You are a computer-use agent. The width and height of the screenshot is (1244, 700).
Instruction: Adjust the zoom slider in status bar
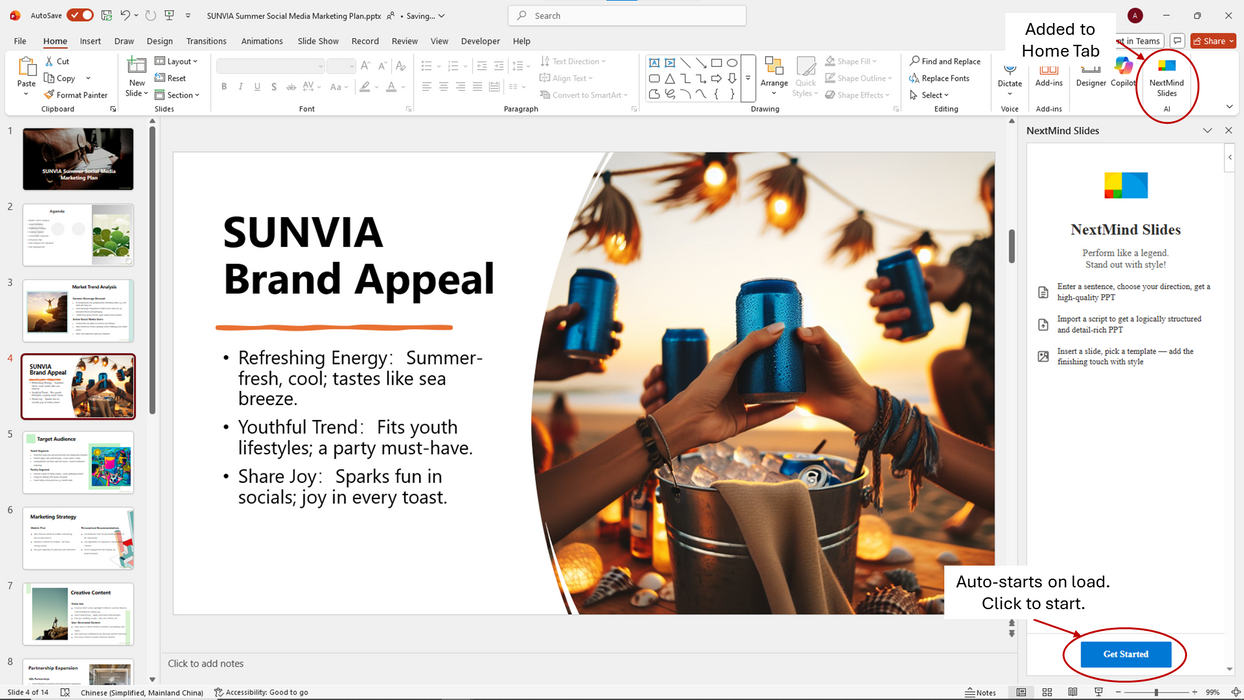click(1156, 692)
